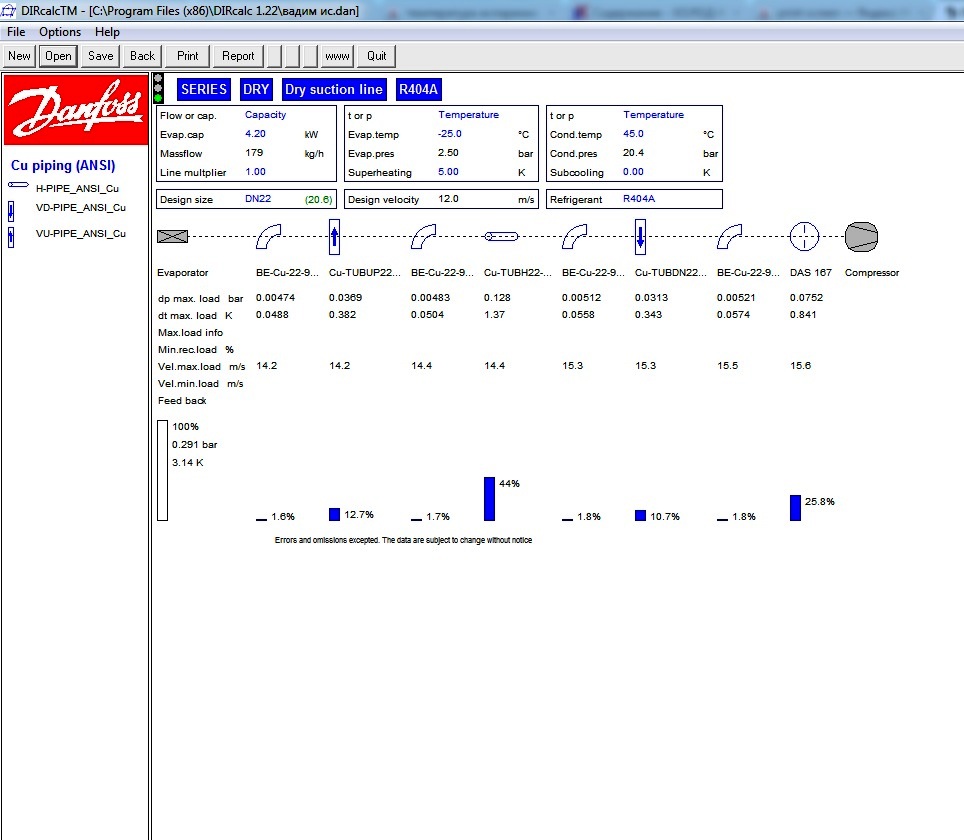This screenshot has width=964, height=840.
Task: Click the Temperature option beside Cond t or p
Action: pyautogui.click(x=654, y=115)
